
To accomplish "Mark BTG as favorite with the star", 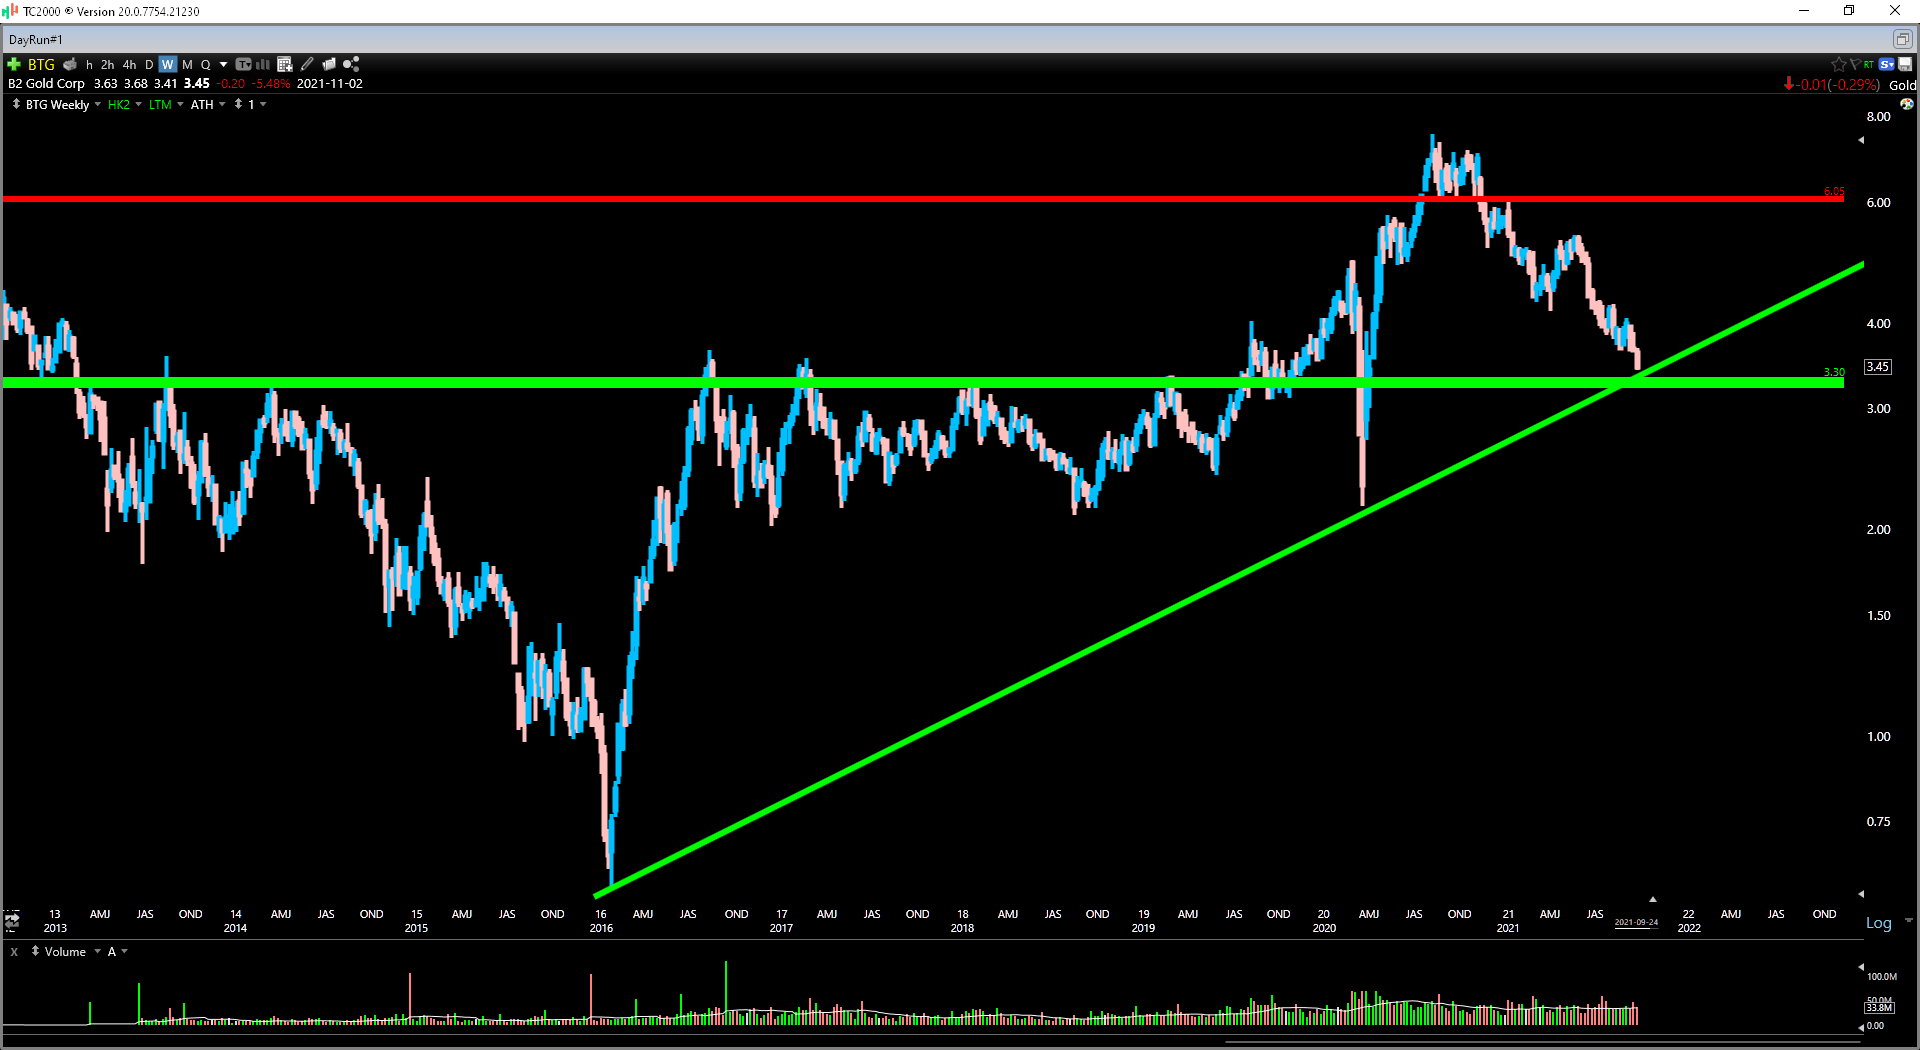I will pyautogui.click(x=1838, y=64).
